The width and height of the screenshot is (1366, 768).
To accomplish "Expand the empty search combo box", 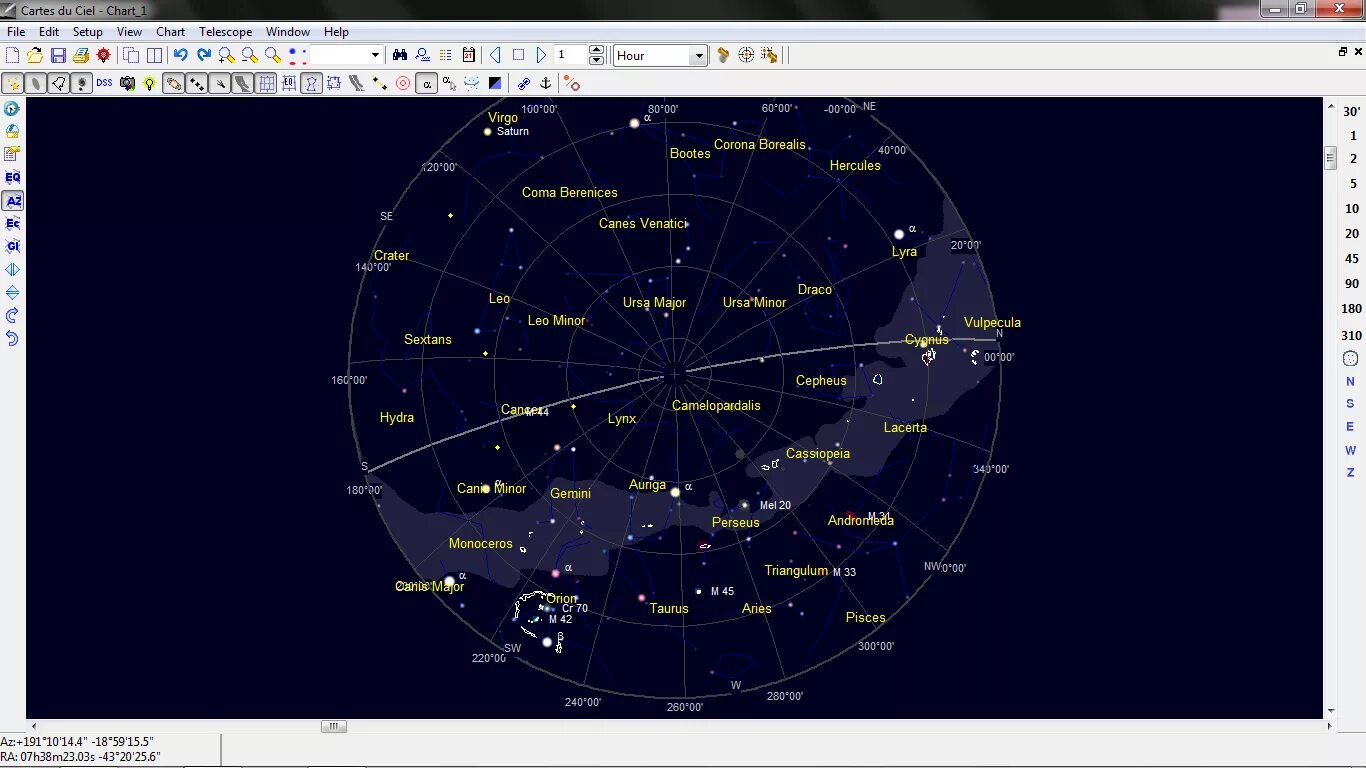I will click(x=375, y=55).
